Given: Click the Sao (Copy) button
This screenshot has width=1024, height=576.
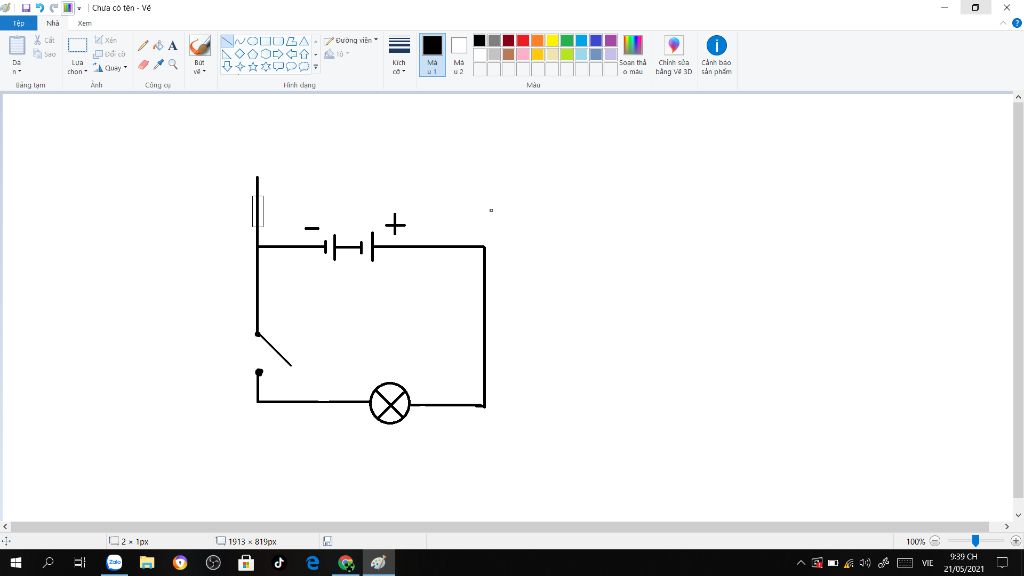Looking at the screenshot, I should [44, 54].
